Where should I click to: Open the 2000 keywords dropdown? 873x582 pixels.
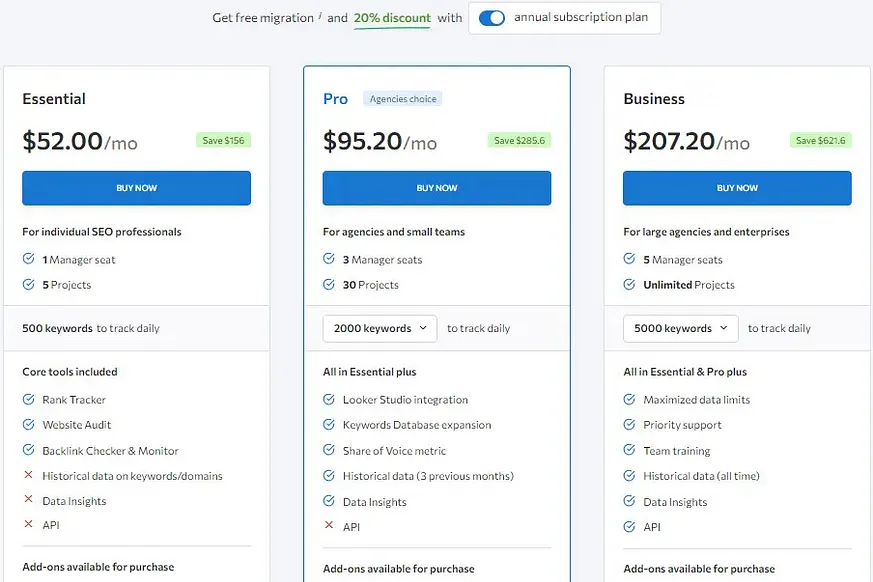380,329
